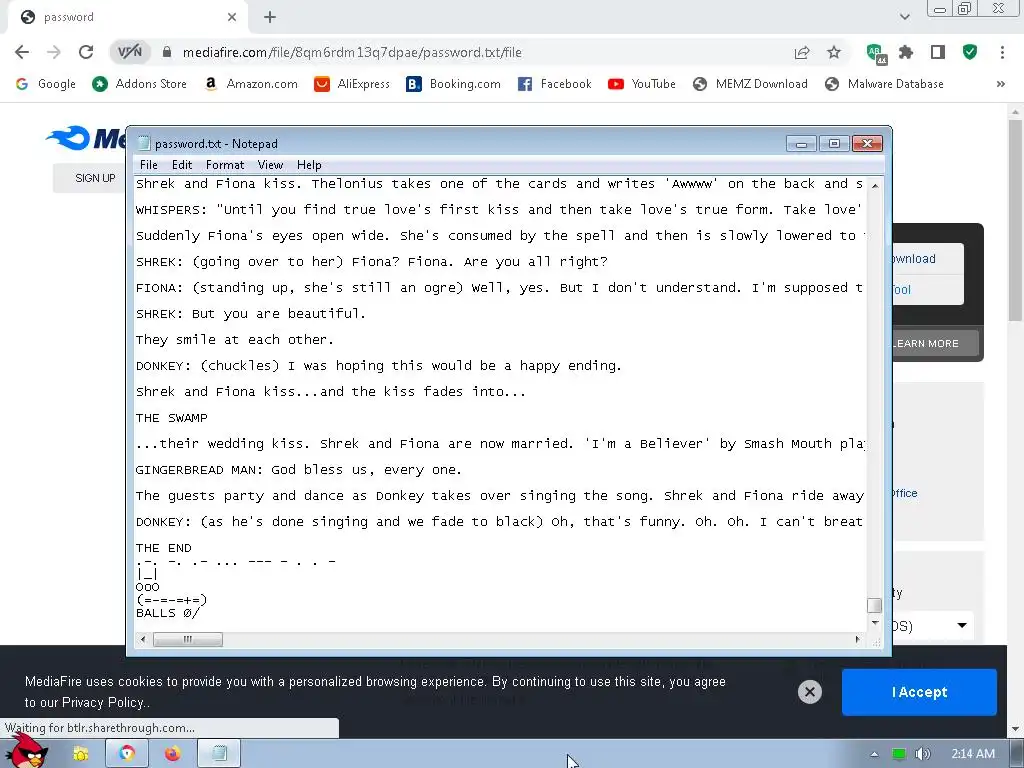The height and width of the screenshot is (768, 1024).
Task: Click the Notepad scroll right arrow
Action: [x=858, y=639]
